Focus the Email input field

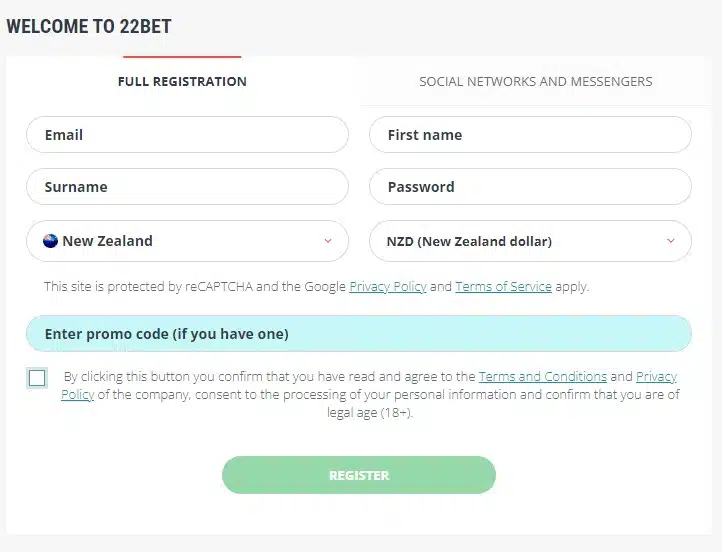point(187,134)
